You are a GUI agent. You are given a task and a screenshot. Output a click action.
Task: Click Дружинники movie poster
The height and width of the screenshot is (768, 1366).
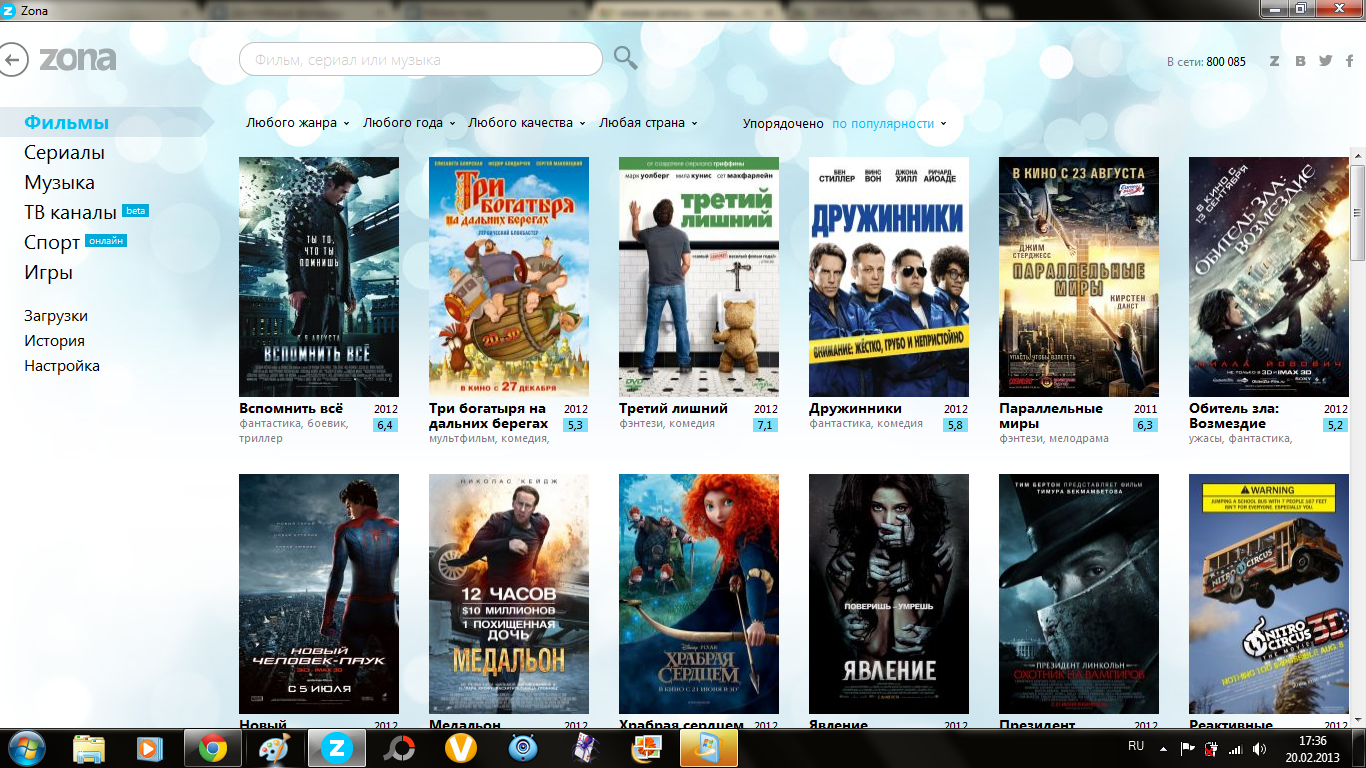[889, 277]
